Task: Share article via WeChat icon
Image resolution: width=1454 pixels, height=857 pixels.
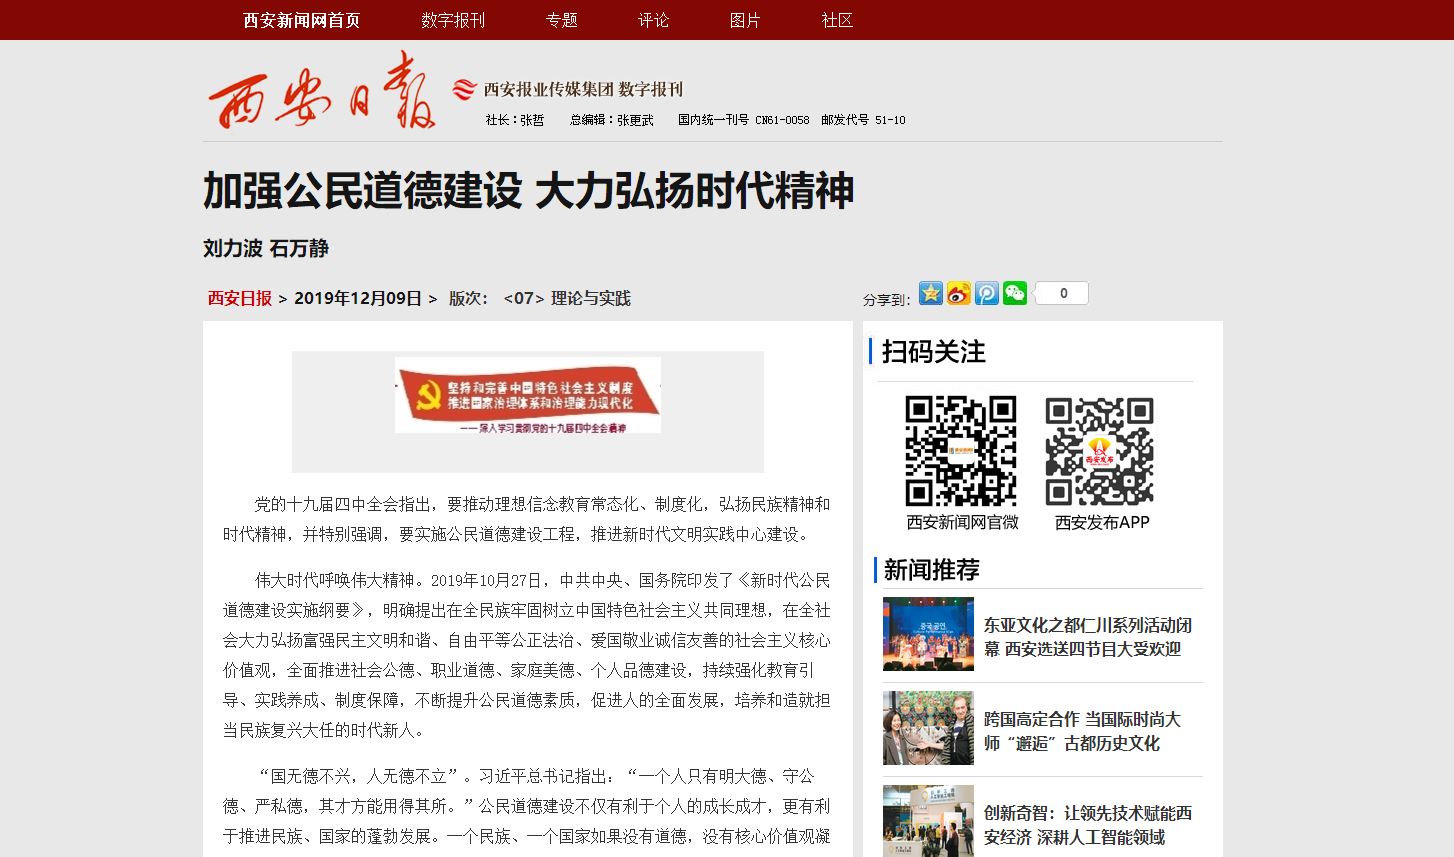Action: point(1014,293)
